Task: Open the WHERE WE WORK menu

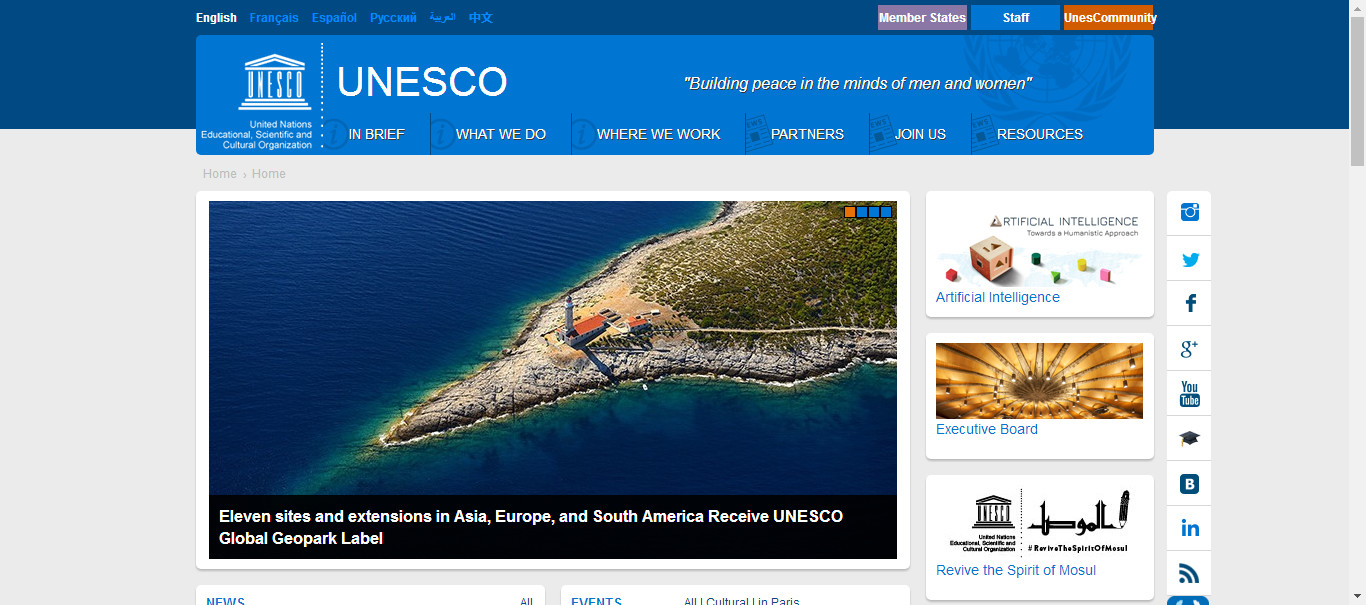Action: 658,134
